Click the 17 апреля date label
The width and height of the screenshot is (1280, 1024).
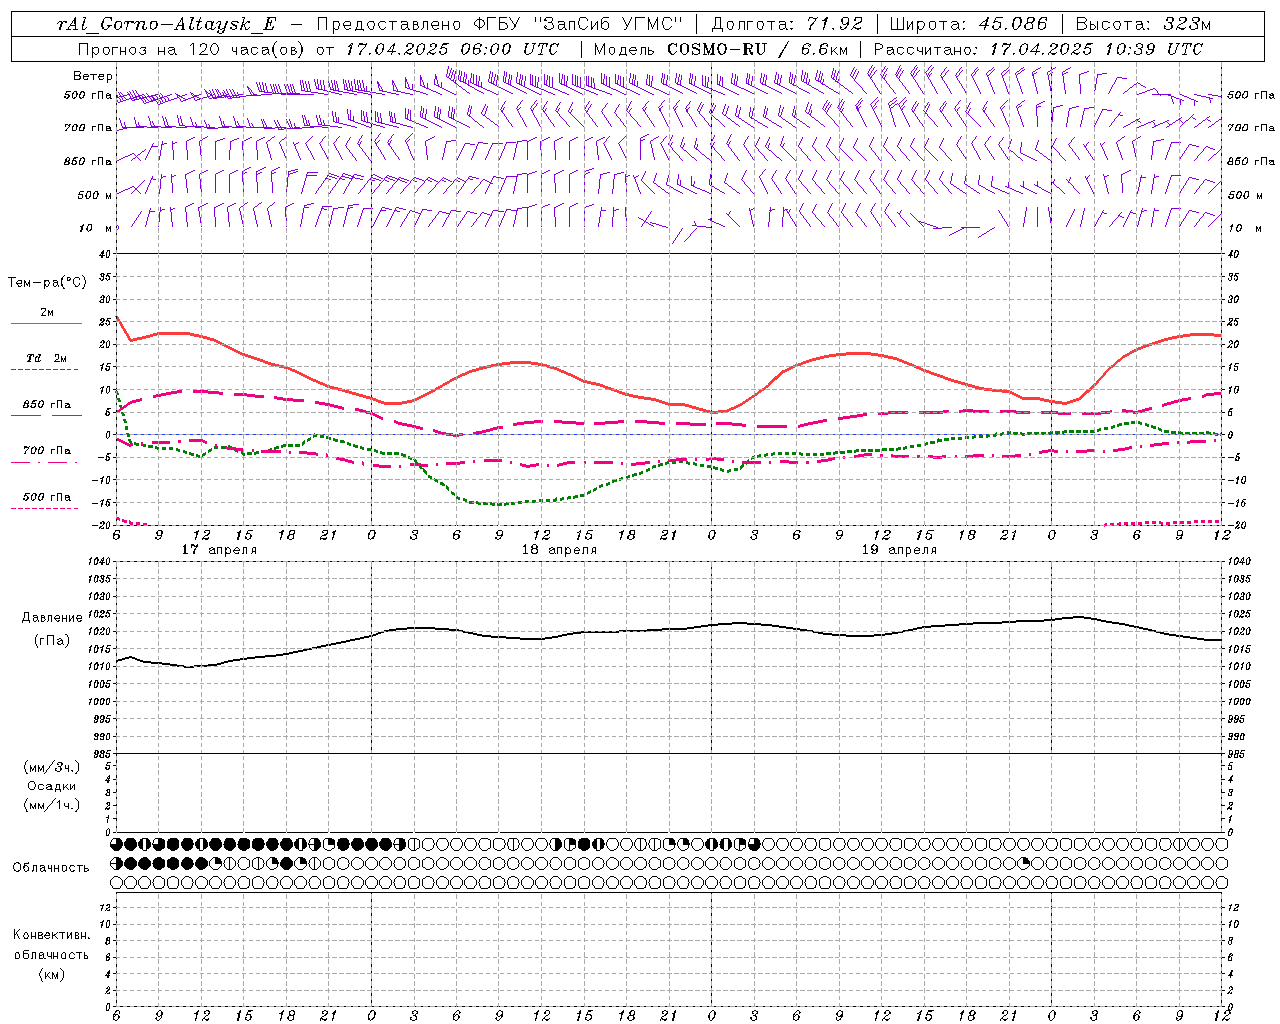pyautogui.click(x=219, y=550)
